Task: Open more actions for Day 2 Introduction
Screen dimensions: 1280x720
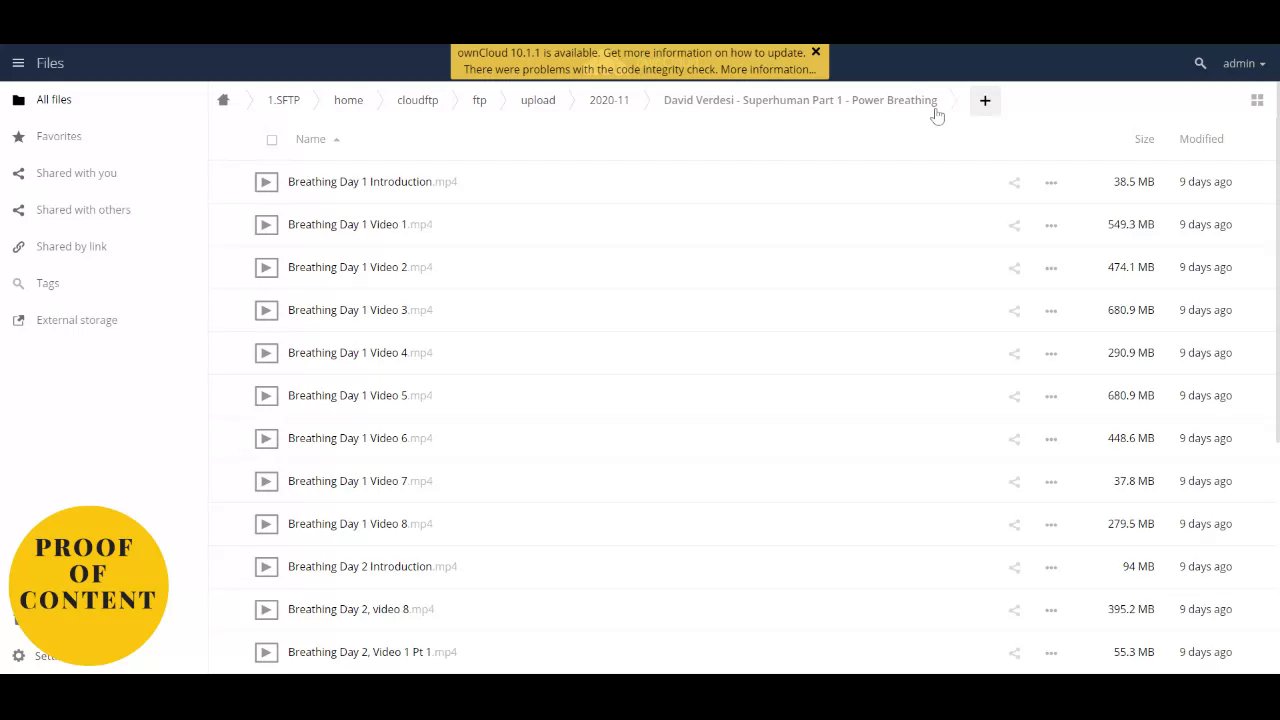Action: coord(1051,567)
